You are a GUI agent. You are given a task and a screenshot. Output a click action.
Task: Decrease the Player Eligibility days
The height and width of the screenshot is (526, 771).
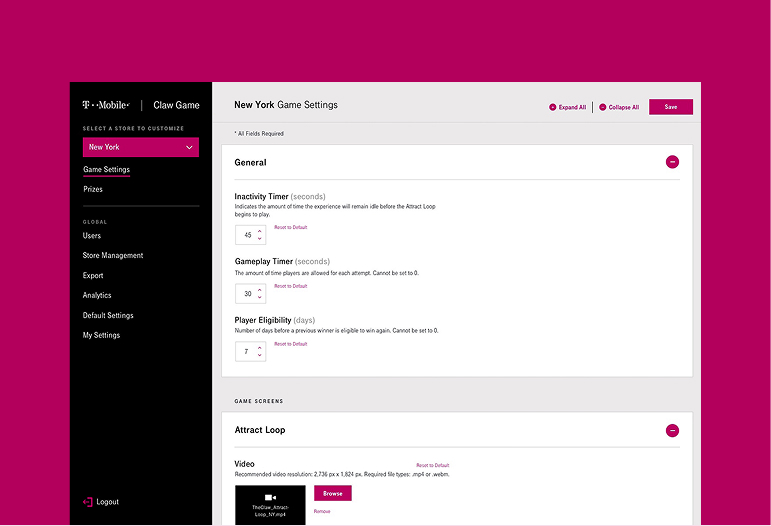tap(260, 355)
